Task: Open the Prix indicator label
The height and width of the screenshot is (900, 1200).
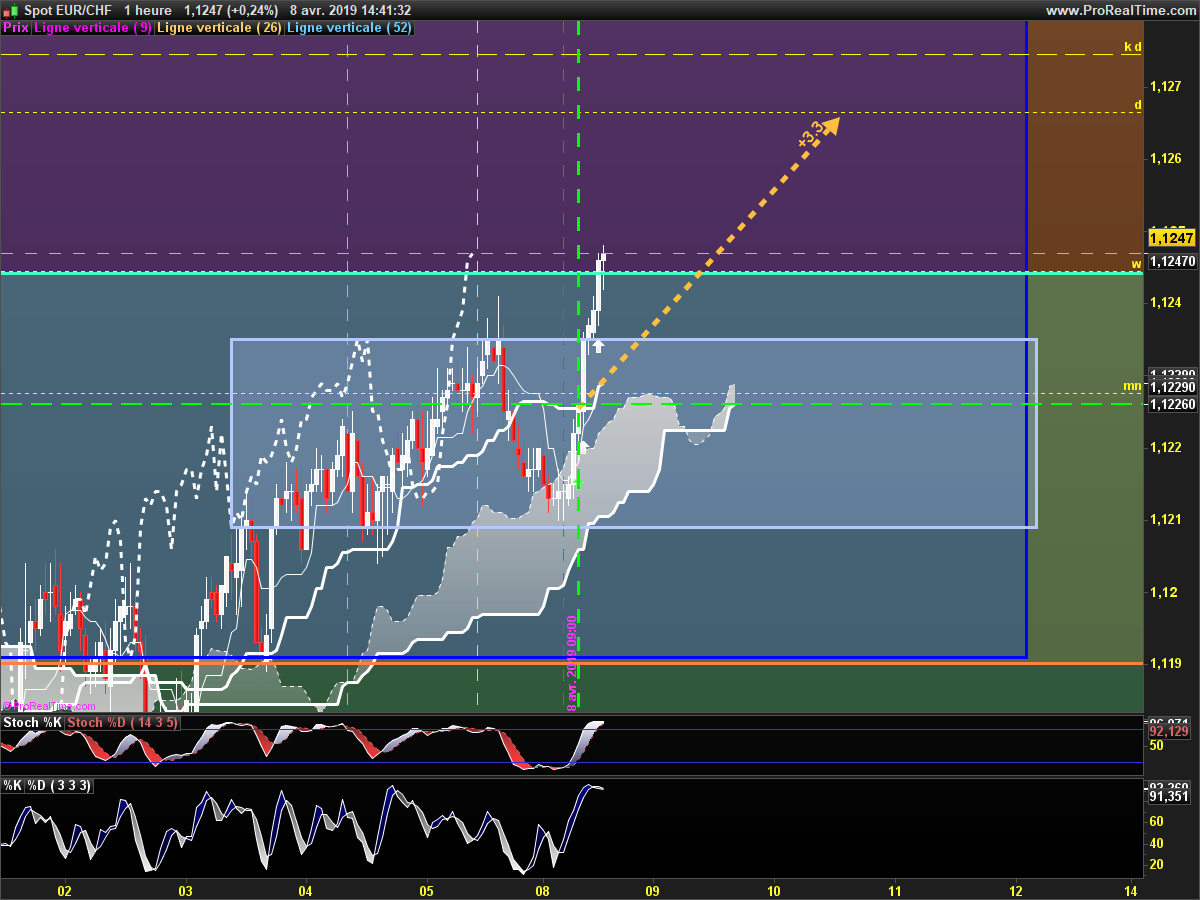Action: [16, 28]
